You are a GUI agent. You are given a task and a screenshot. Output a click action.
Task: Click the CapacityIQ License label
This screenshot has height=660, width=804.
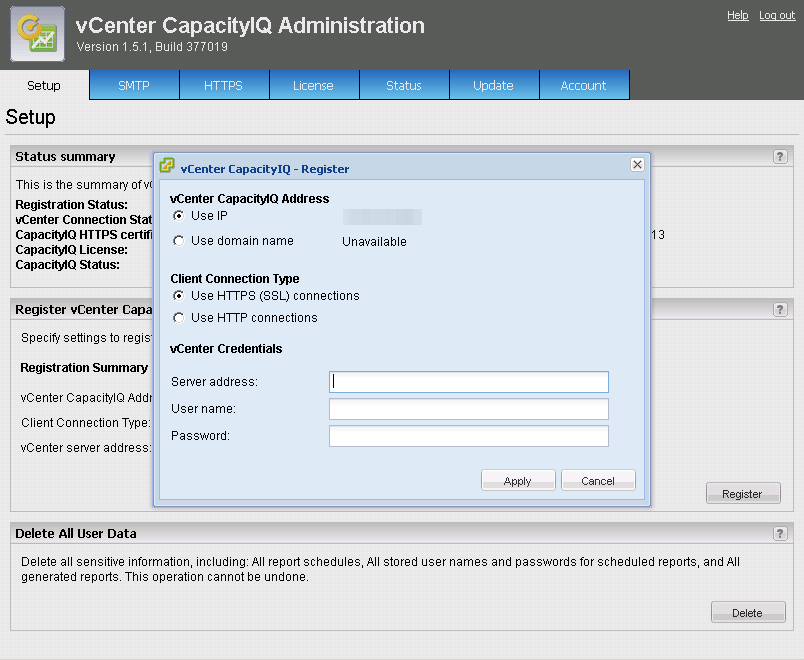[x=72, y=250]
